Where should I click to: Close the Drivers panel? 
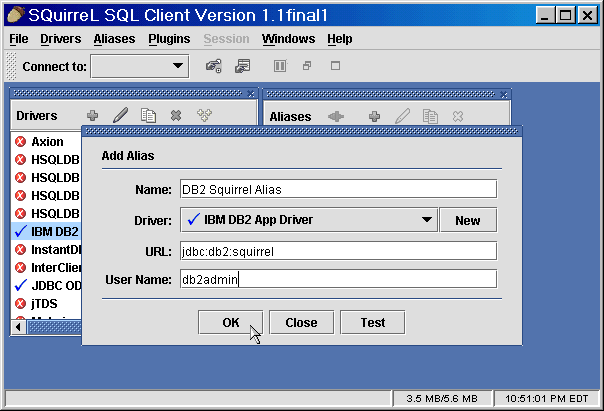(x=251, y=94)
